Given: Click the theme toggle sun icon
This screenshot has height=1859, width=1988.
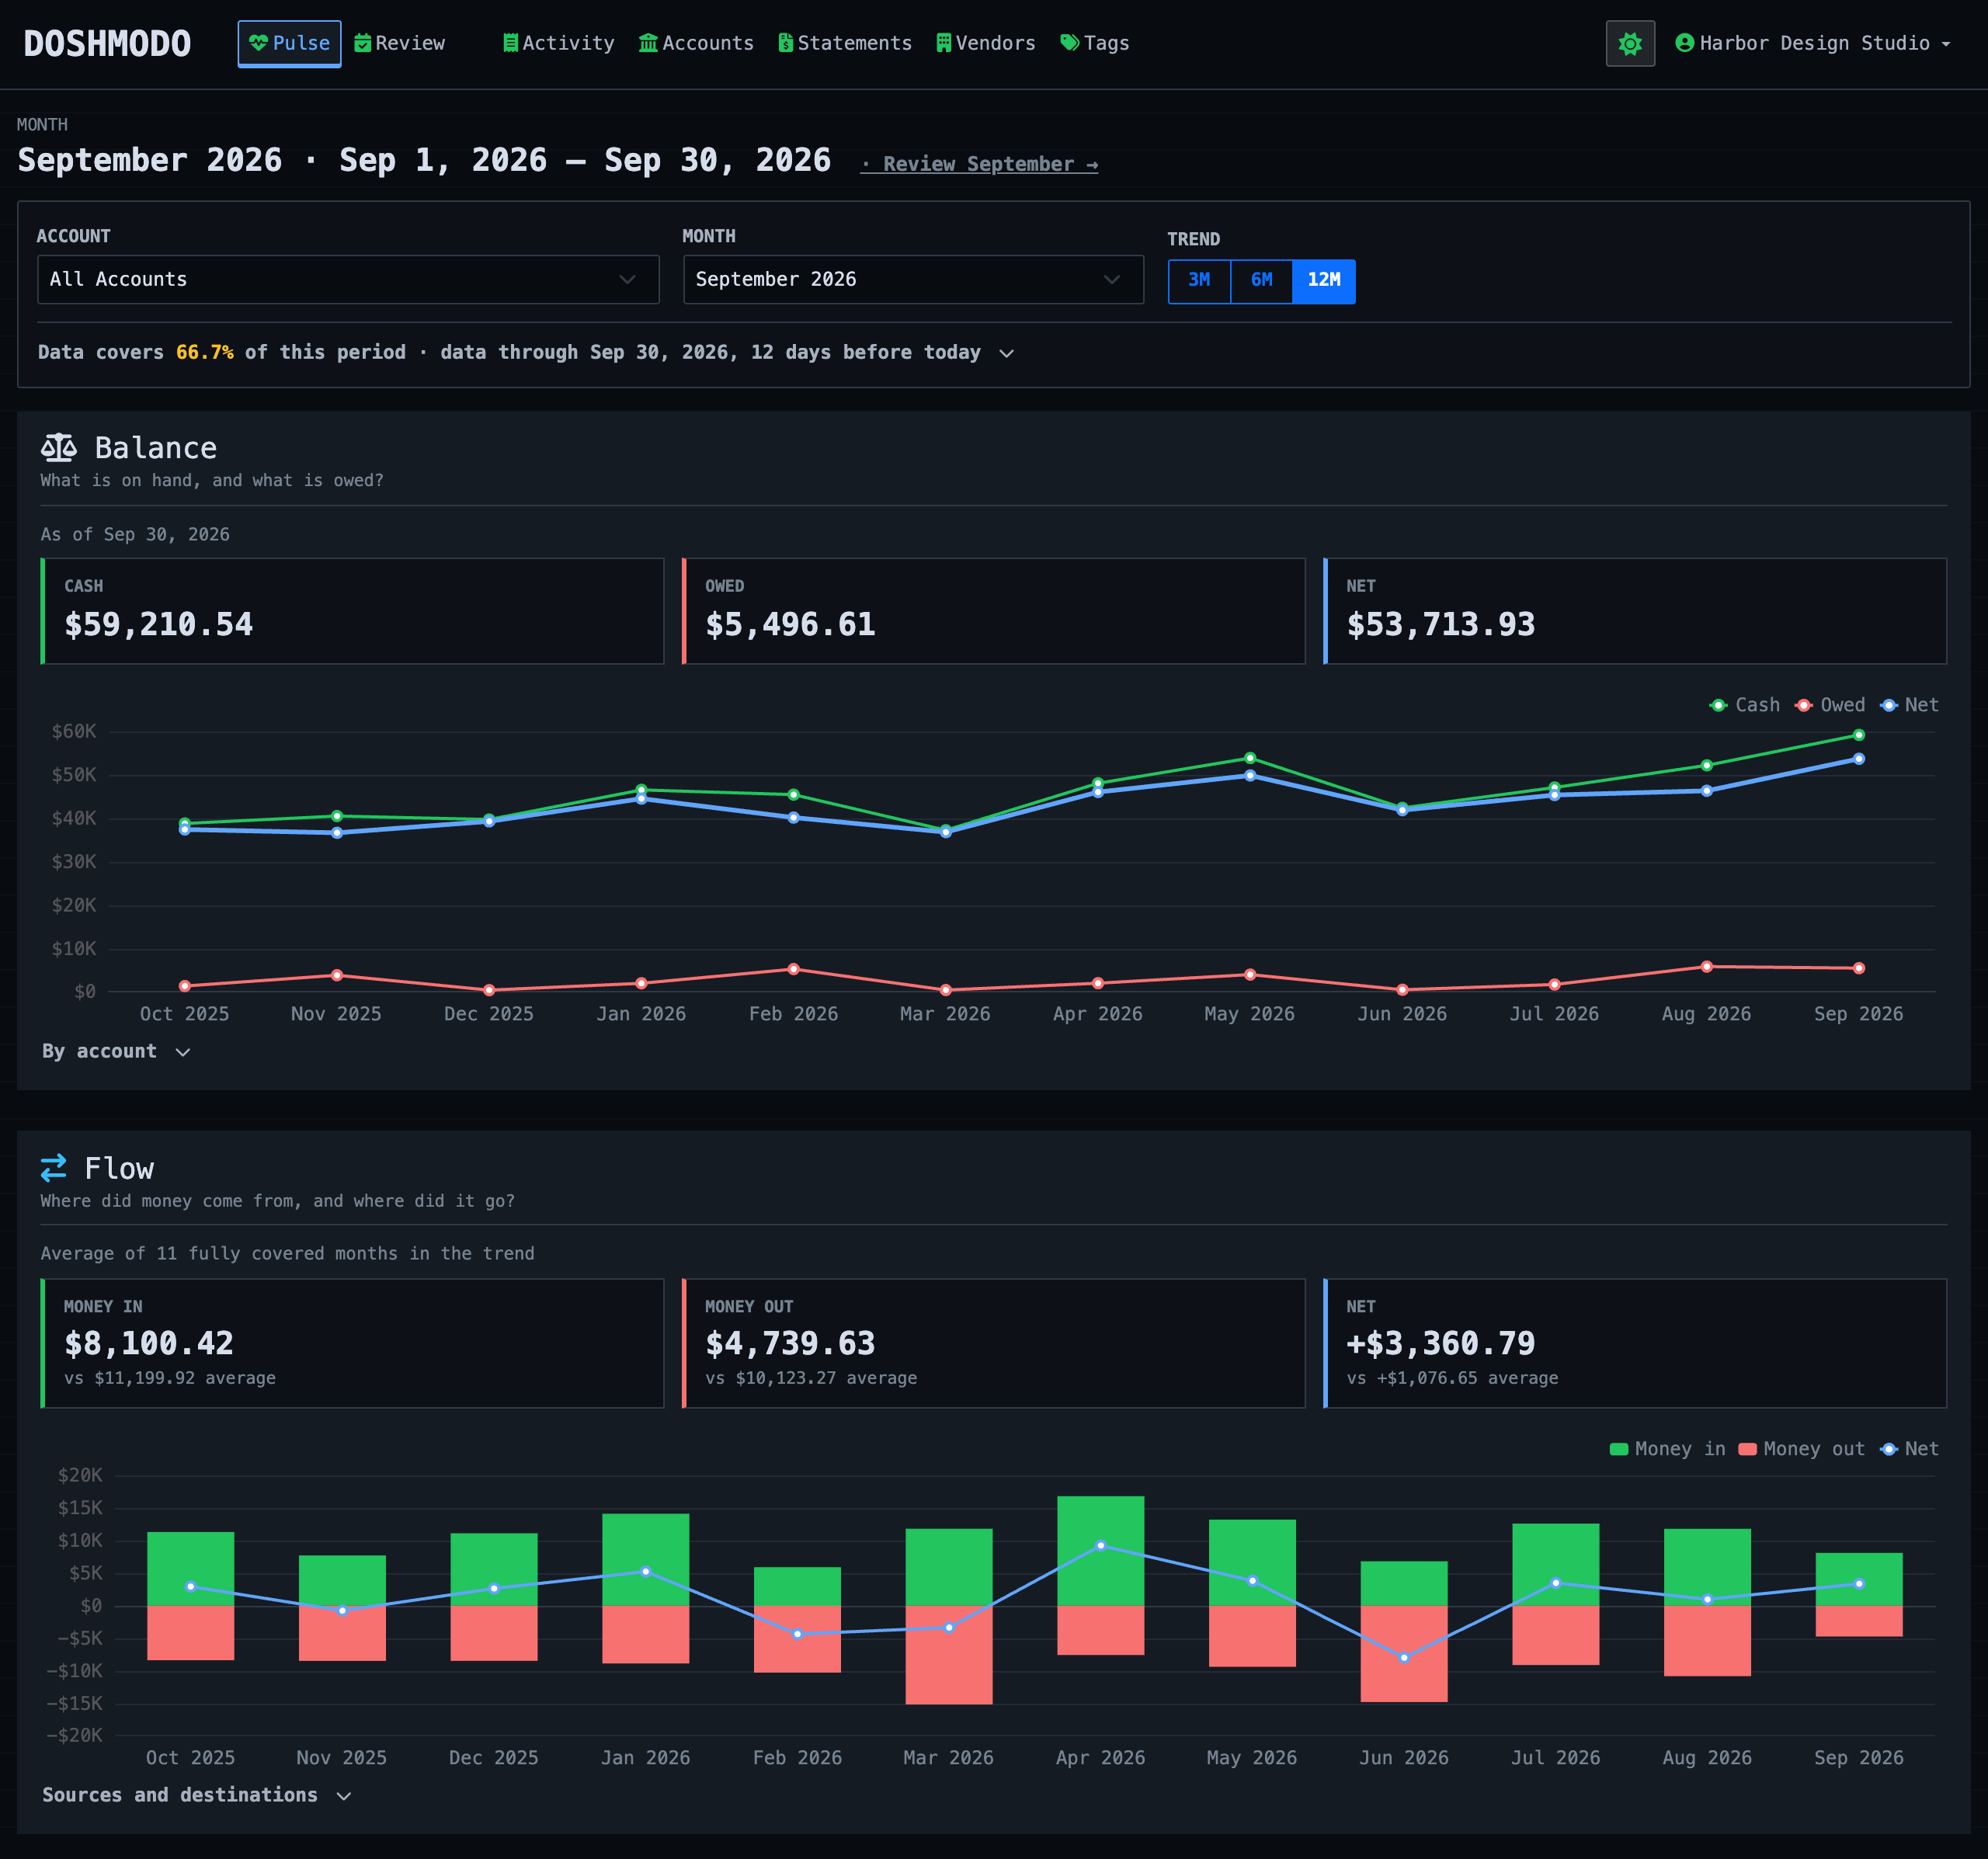Looking at the screenshot, I should (1630, 44).
